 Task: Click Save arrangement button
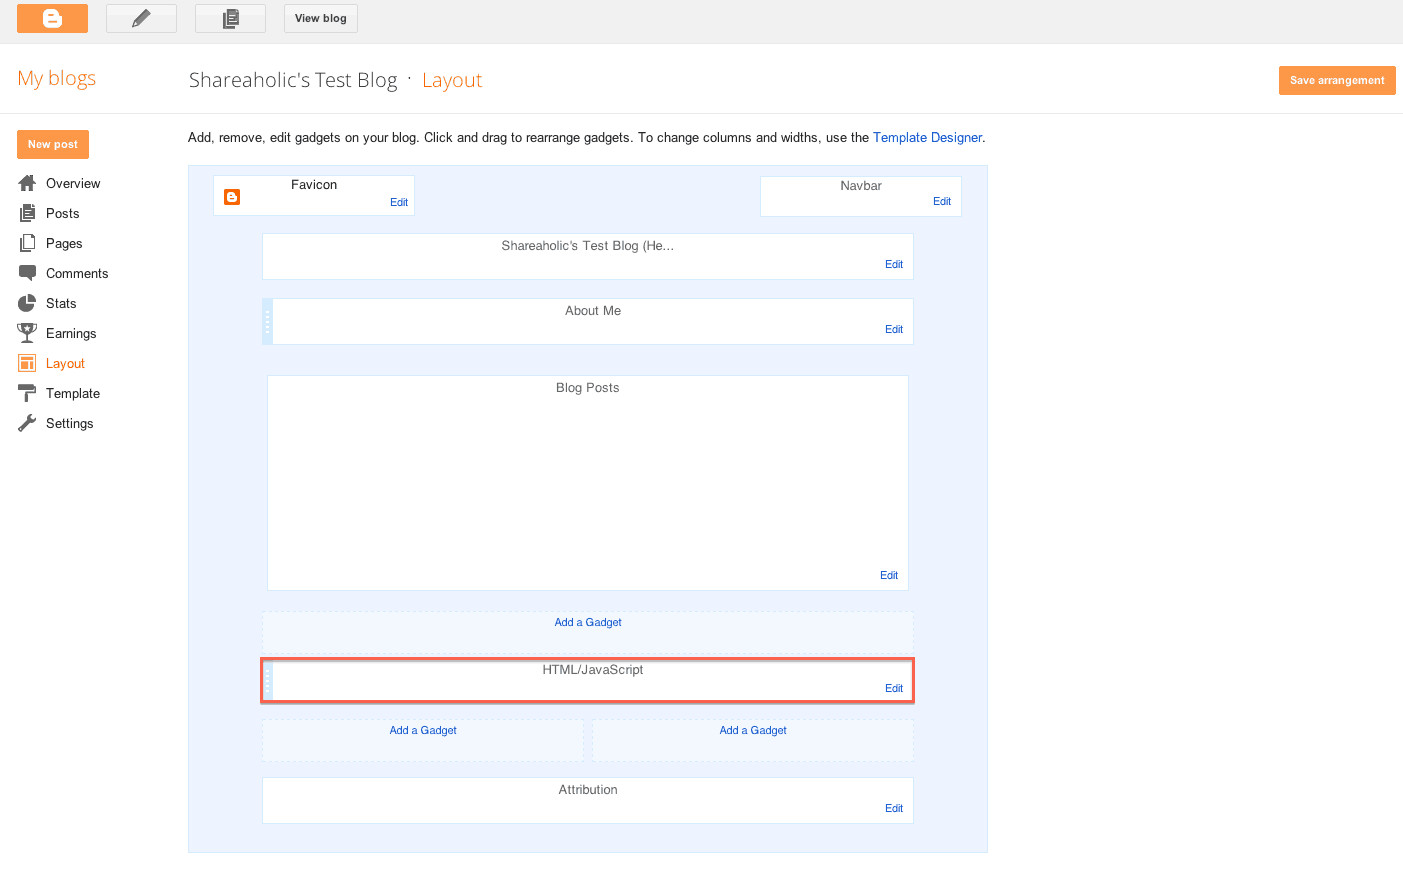coord(1337,80)
